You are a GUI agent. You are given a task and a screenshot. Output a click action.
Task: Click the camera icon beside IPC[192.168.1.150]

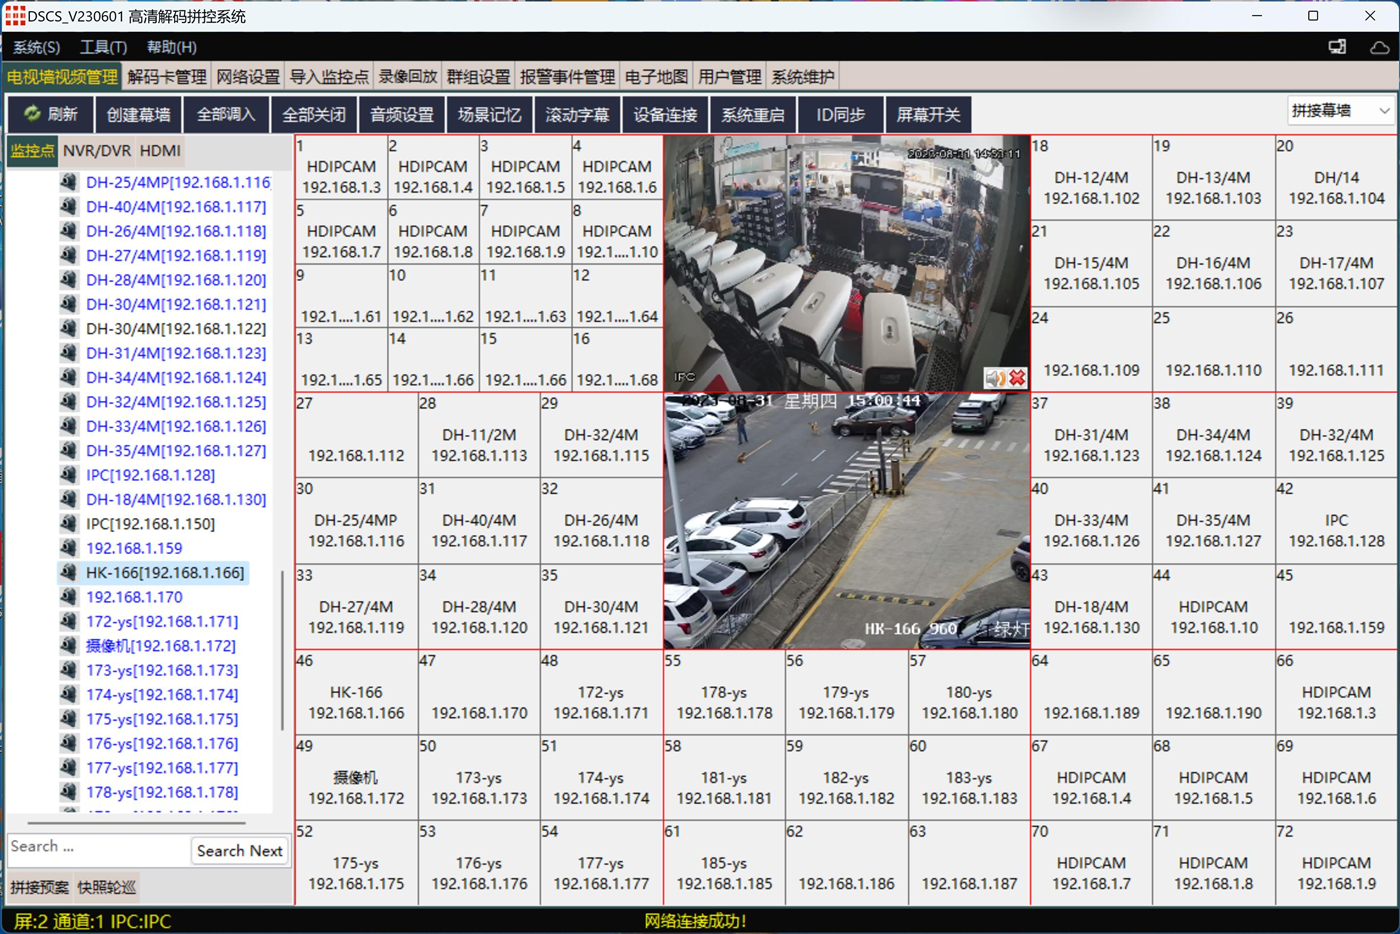[69, 524]
